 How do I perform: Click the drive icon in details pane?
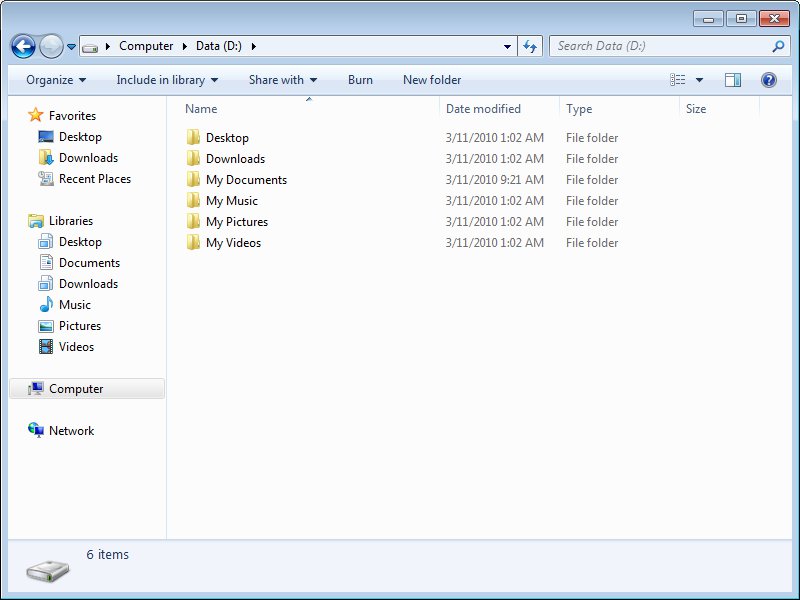pyautogui.click(x=47, y=571)
